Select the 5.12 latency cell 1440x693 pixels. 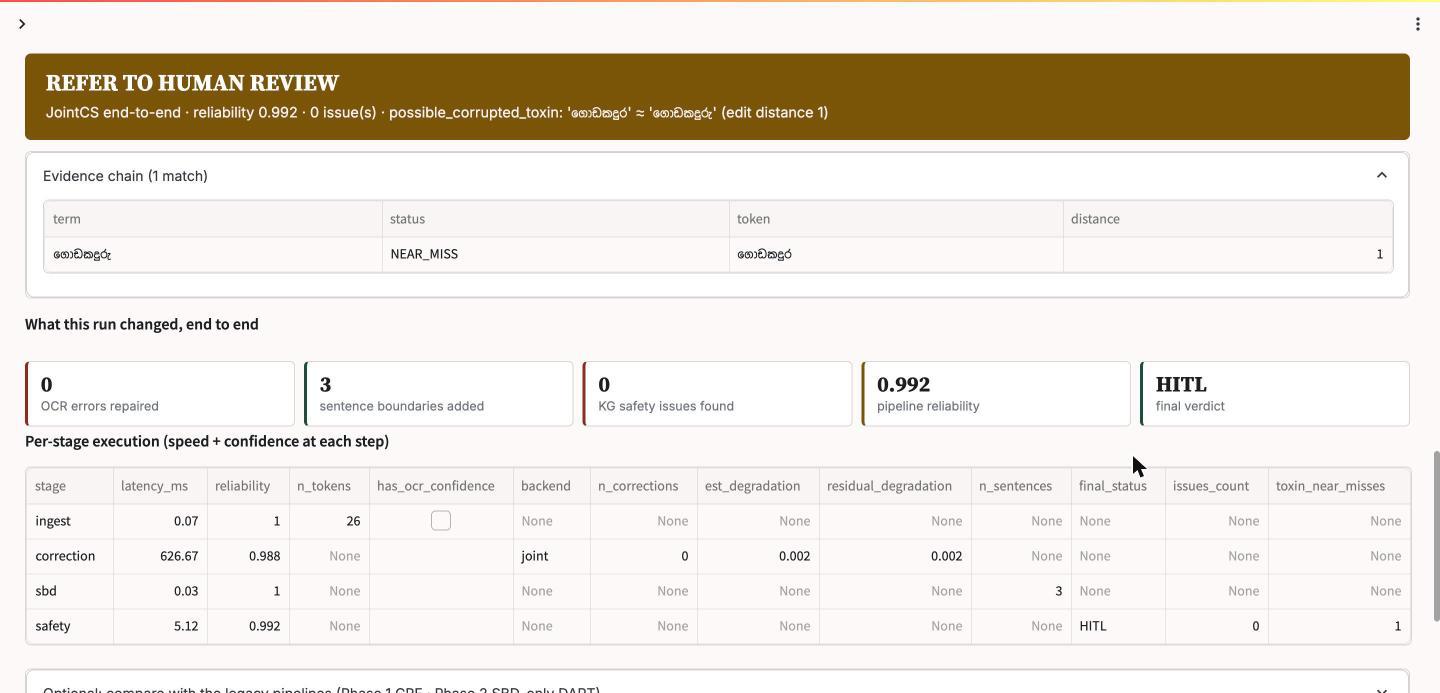(x=160, y=626)
